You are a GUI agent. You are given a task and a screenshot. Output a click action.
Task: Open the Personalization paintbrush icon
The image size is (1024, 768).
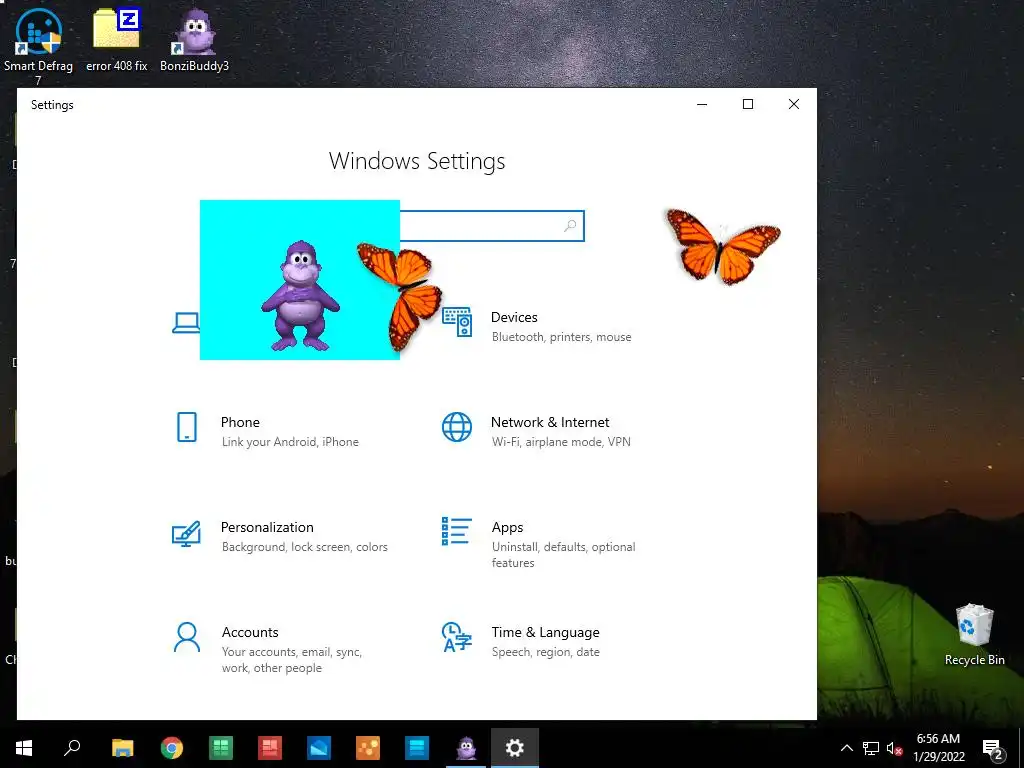(186, 533)
